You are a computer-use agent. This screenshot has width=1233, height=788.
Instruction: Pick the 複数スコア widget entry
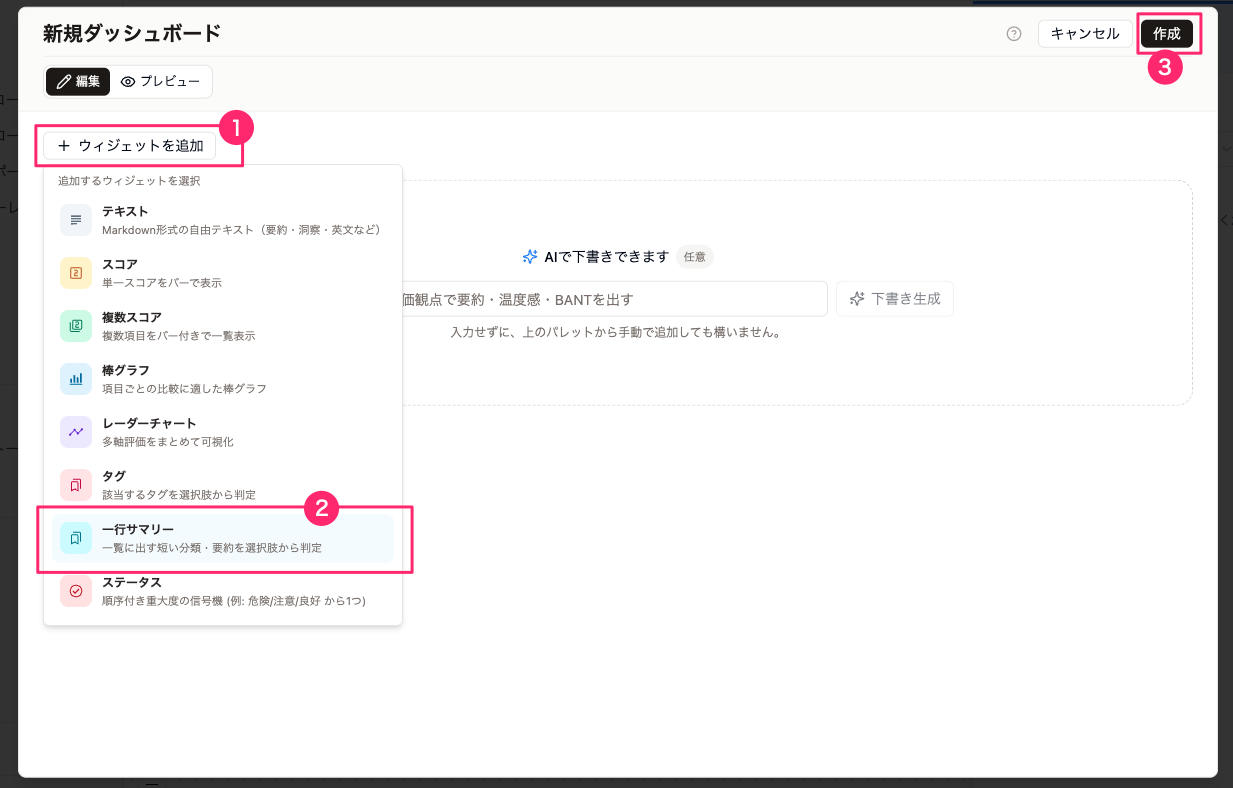pos(223,326)
